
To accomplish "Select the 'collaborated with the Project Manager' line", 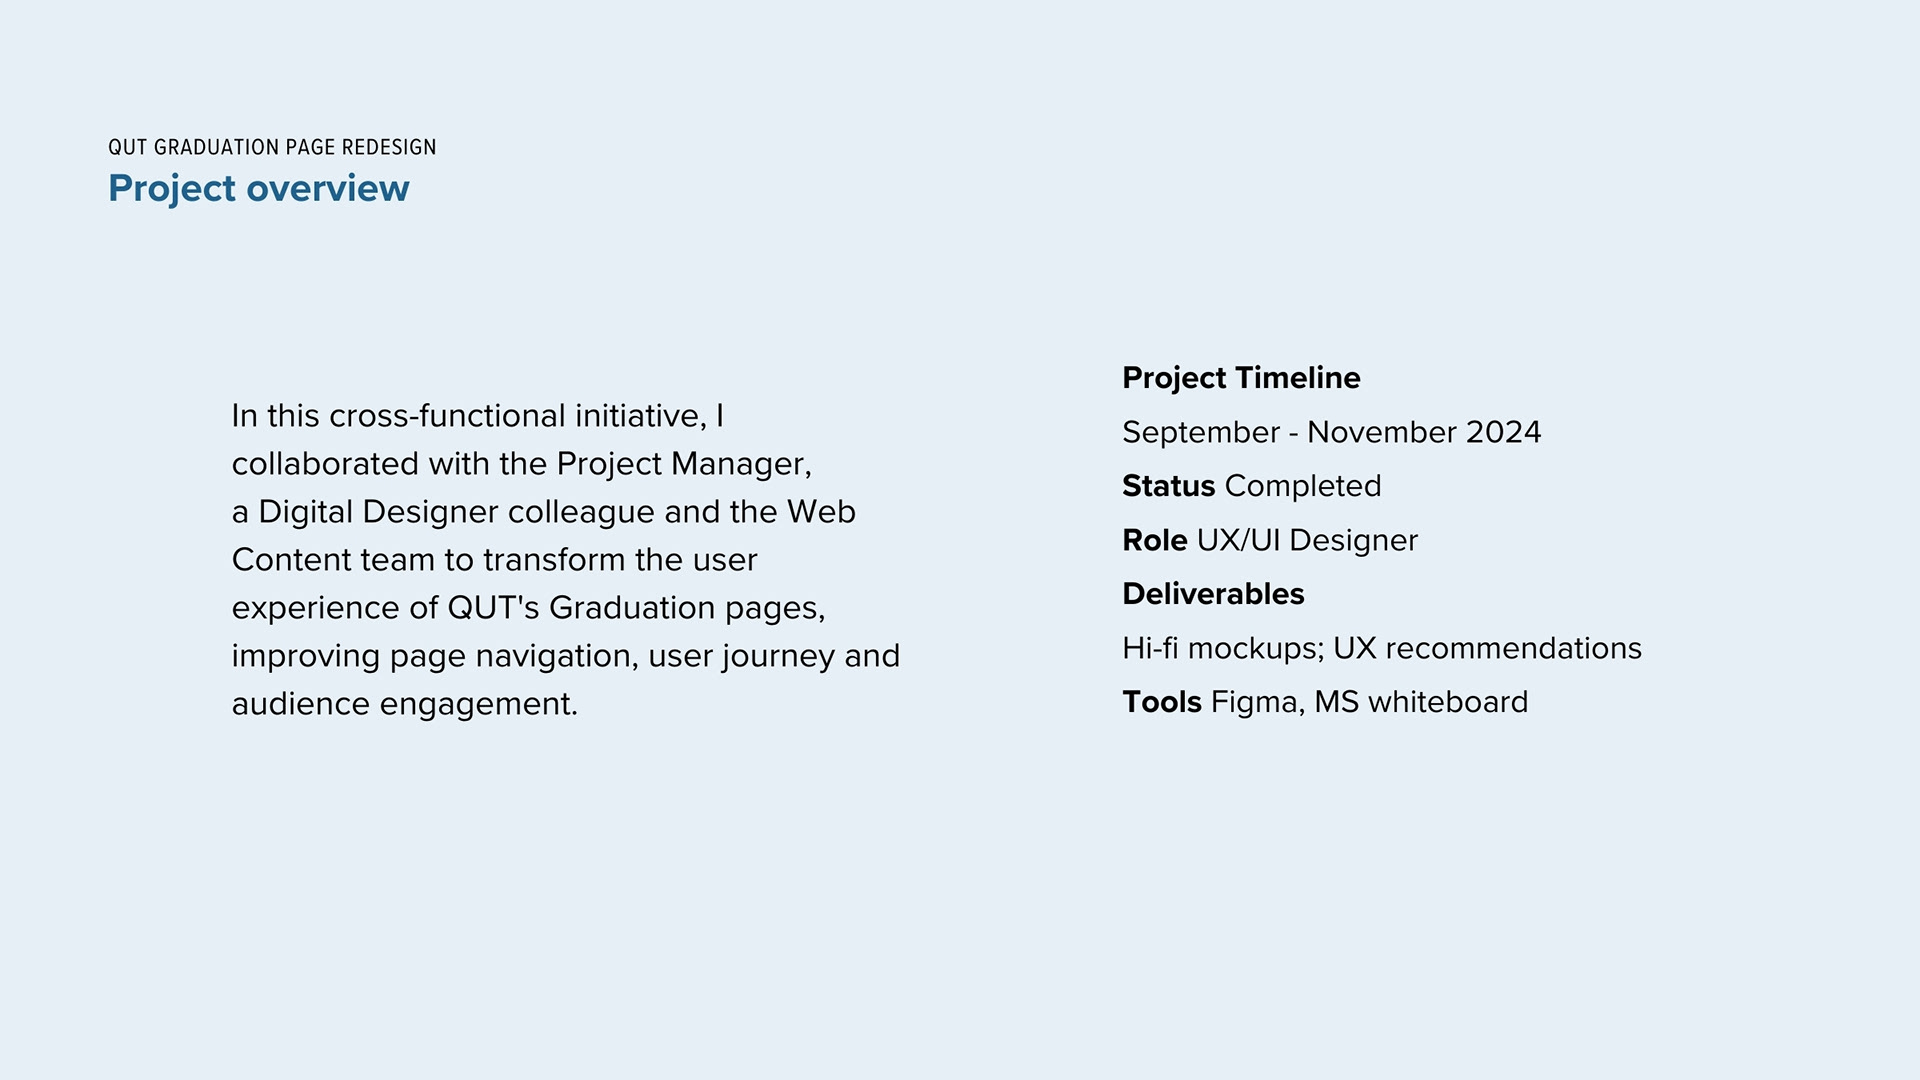I will 522,464.
